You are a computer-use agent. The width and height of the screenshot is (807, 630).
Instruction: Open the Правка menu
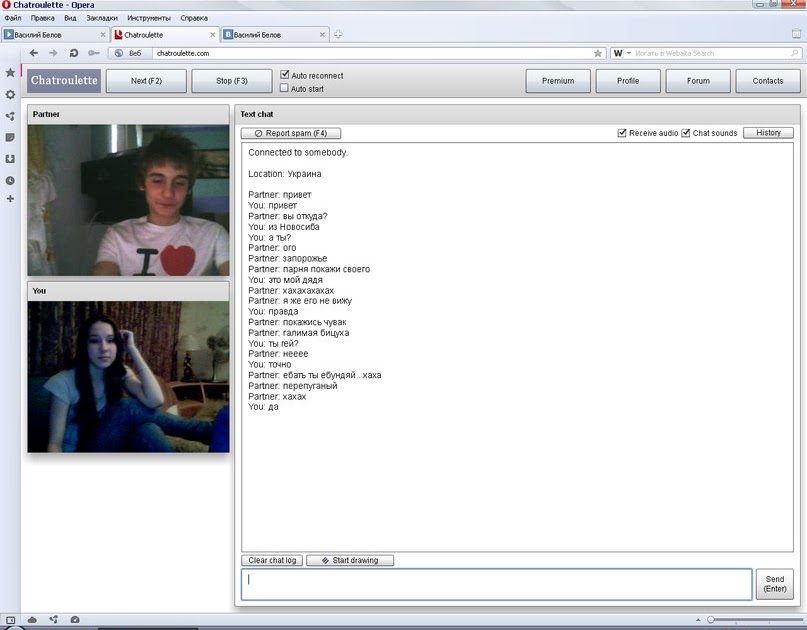point(42,18)
